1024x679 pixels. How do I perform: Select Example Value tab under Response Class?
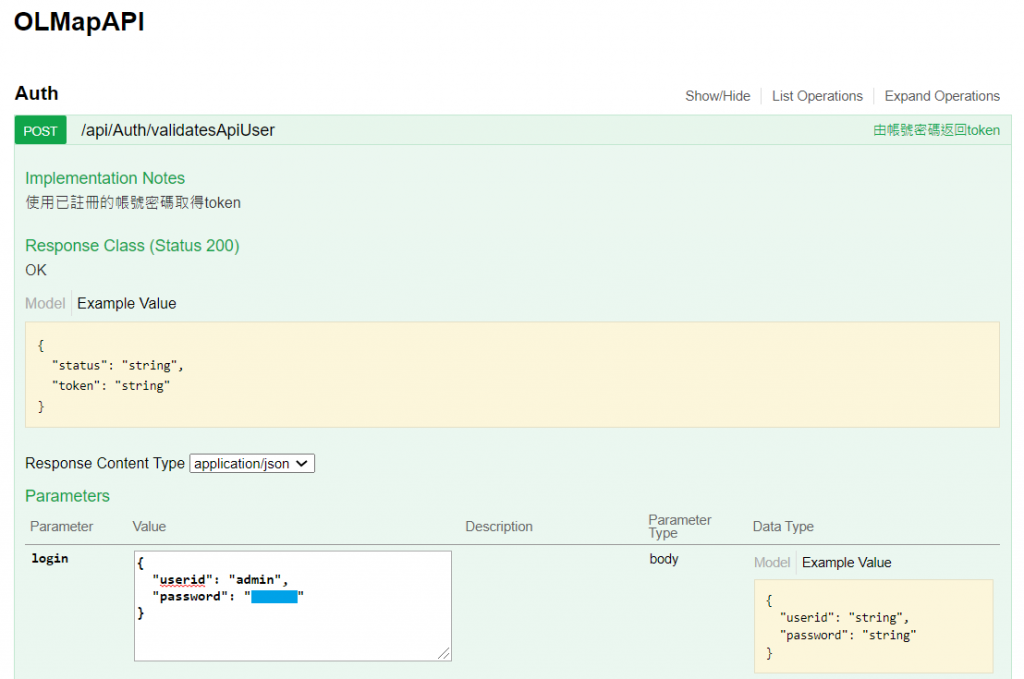click(x=127, y=303)
